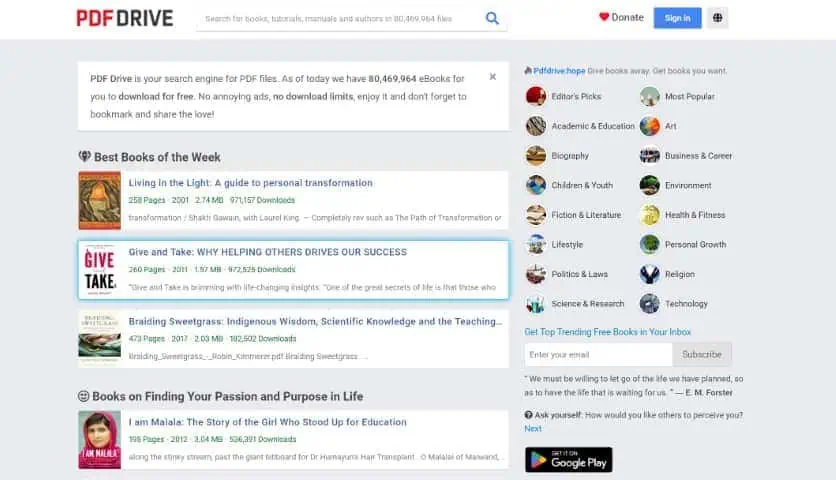
Task: Open Braiding Sweetgrass book title
Action: [315, 322]
